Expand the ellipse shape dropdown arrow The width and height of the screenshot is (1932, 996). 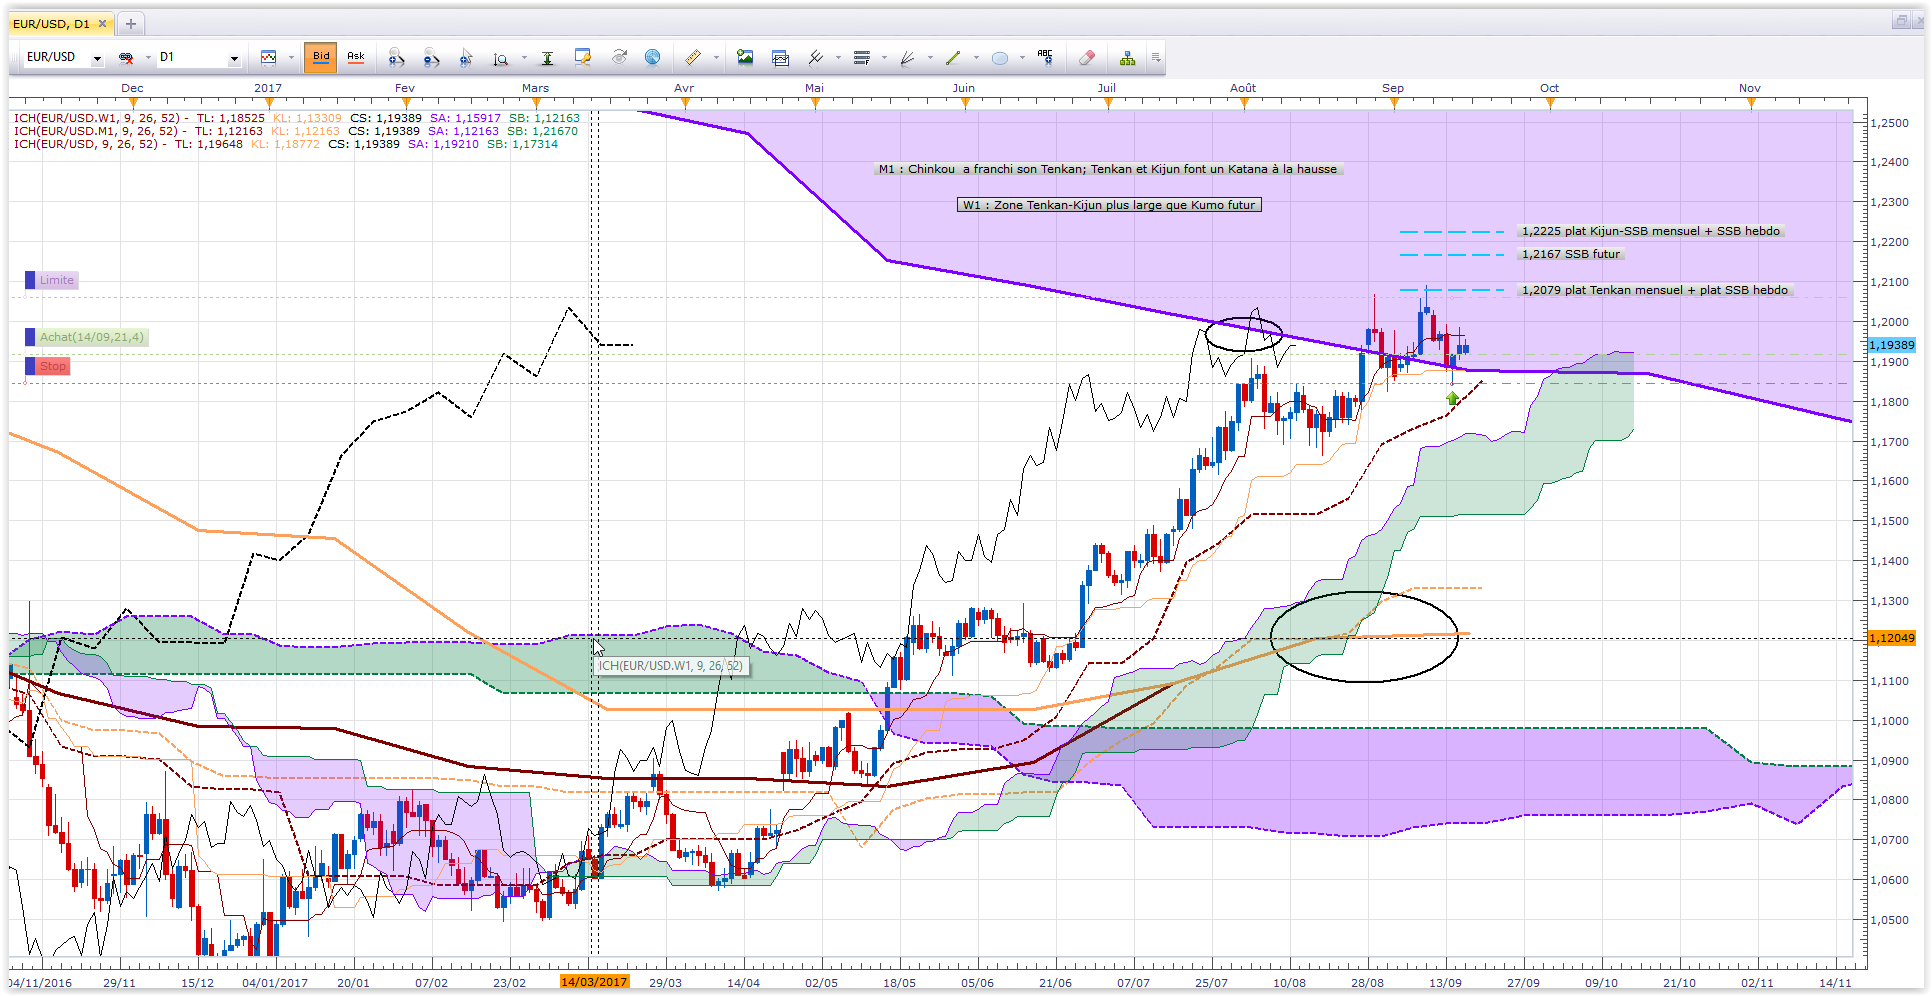pyautogui.click(x=1022, y=58)
